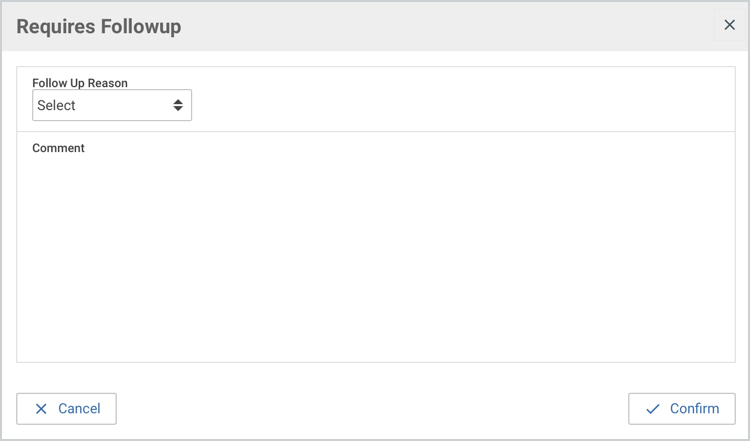
Task: Click the Select placeholder text
Action: pos(57,105)
